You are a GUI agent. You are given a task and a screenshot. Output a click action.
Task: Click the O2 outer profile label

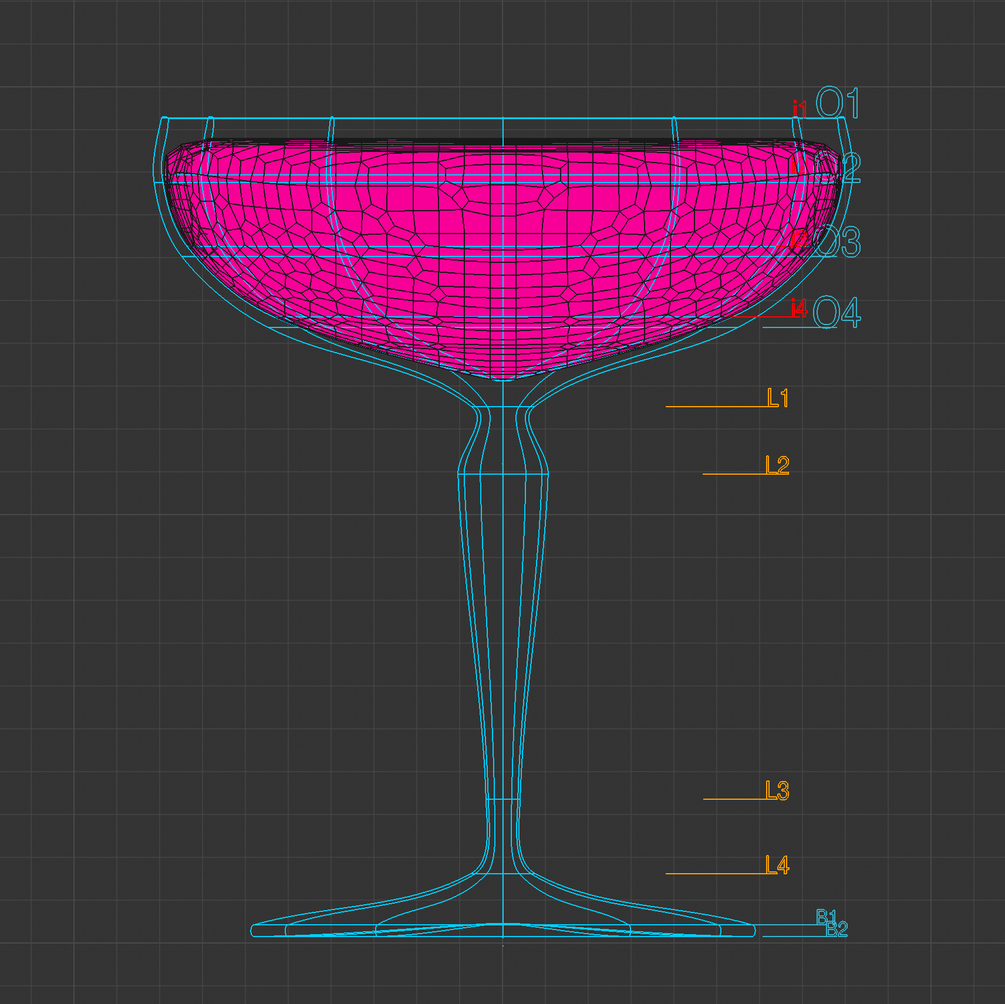[838, 168]
